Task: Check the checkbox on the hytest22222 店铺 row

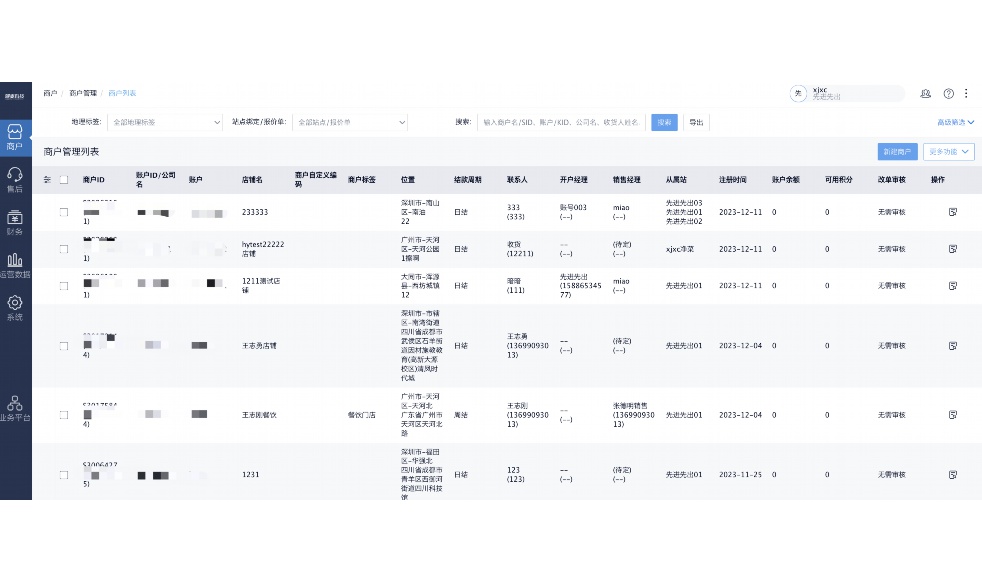Action: (64, 248)
